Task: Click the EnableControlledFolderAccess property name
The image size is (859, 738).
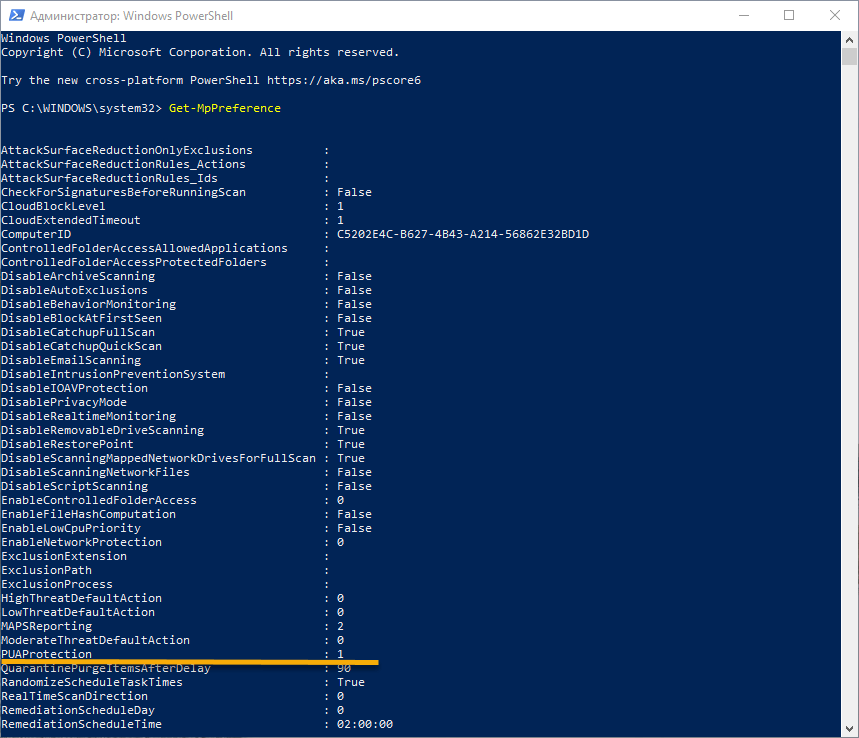Action: (x=99, y=501)
